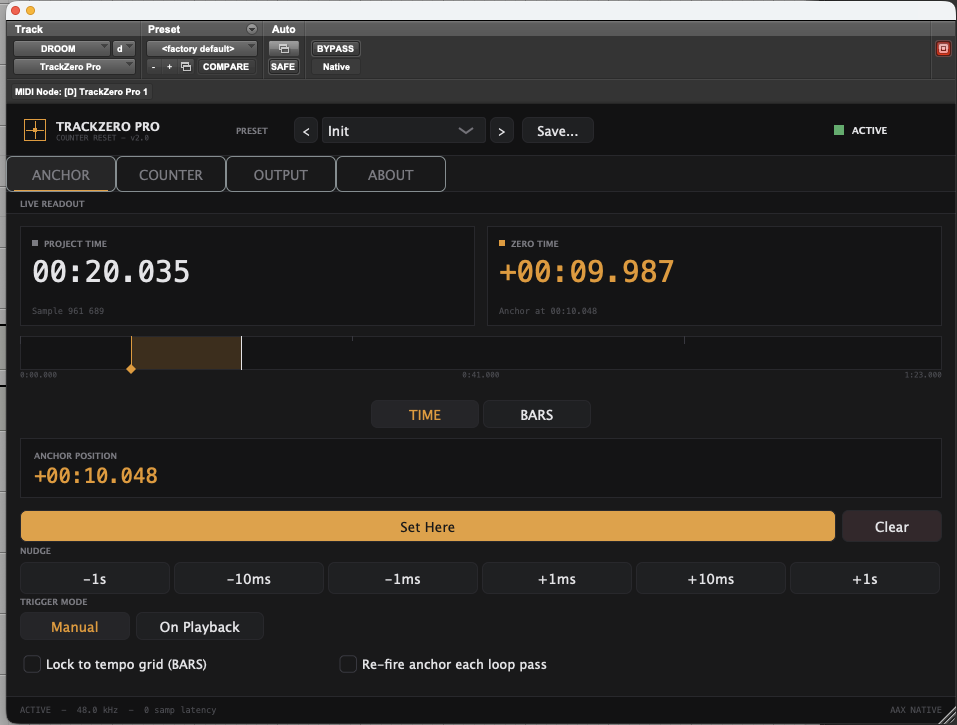
Task: Click the 48.0 kHz status bar text
Action: tap(97, 710)
